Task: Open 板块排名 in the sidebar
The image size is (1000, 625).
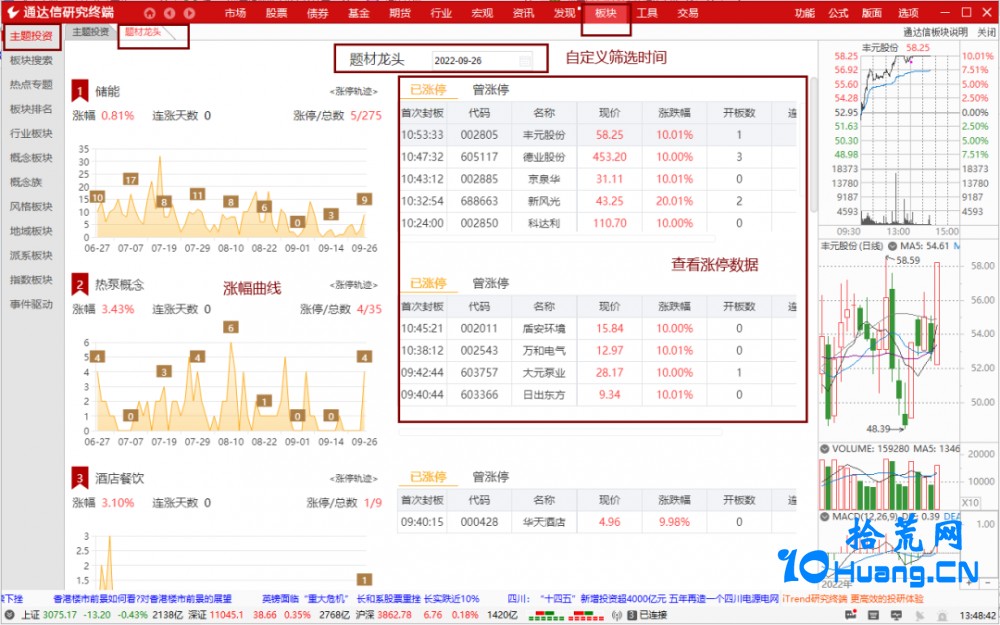Action: pyautogui.click(x=31, y=109)
